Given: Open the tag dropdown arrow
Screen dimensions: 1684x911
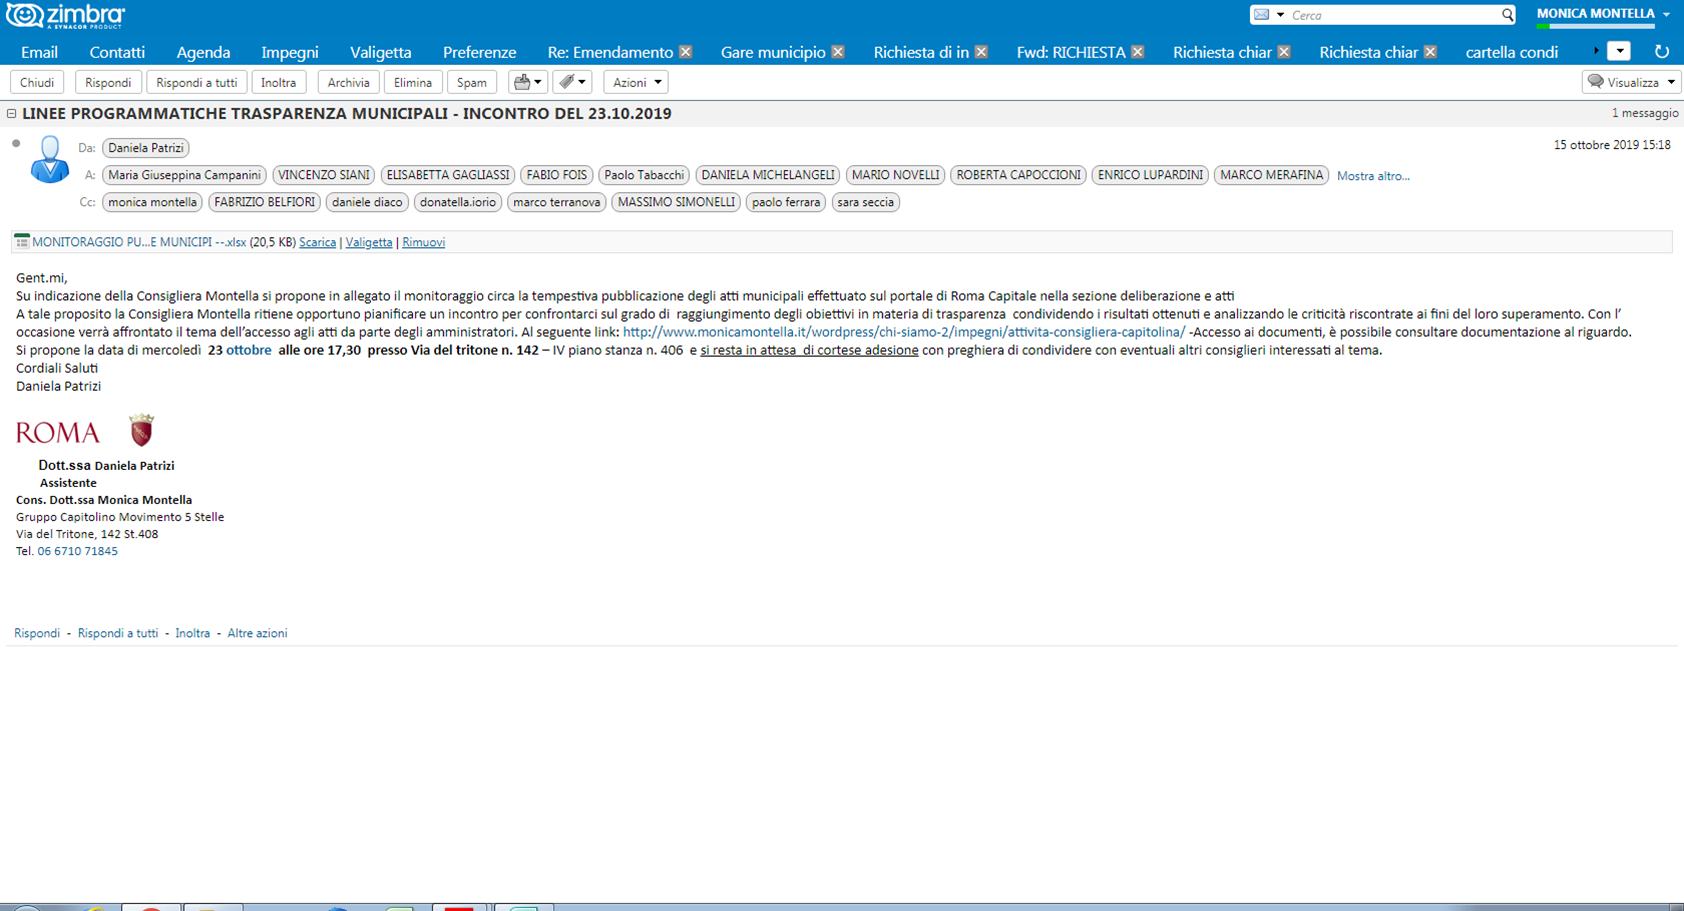Looking at the screenshot, I should 582,82.
